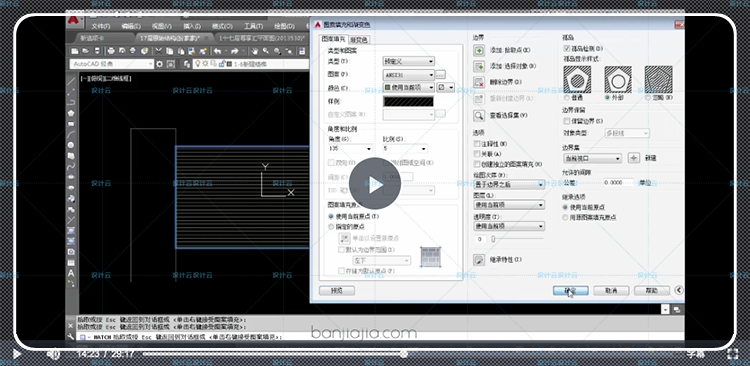The height and width of the screenshot is (366, 750).
Task: Open the Type (类型) dropdown showing 预定义
Action: [x=409, y=61]
